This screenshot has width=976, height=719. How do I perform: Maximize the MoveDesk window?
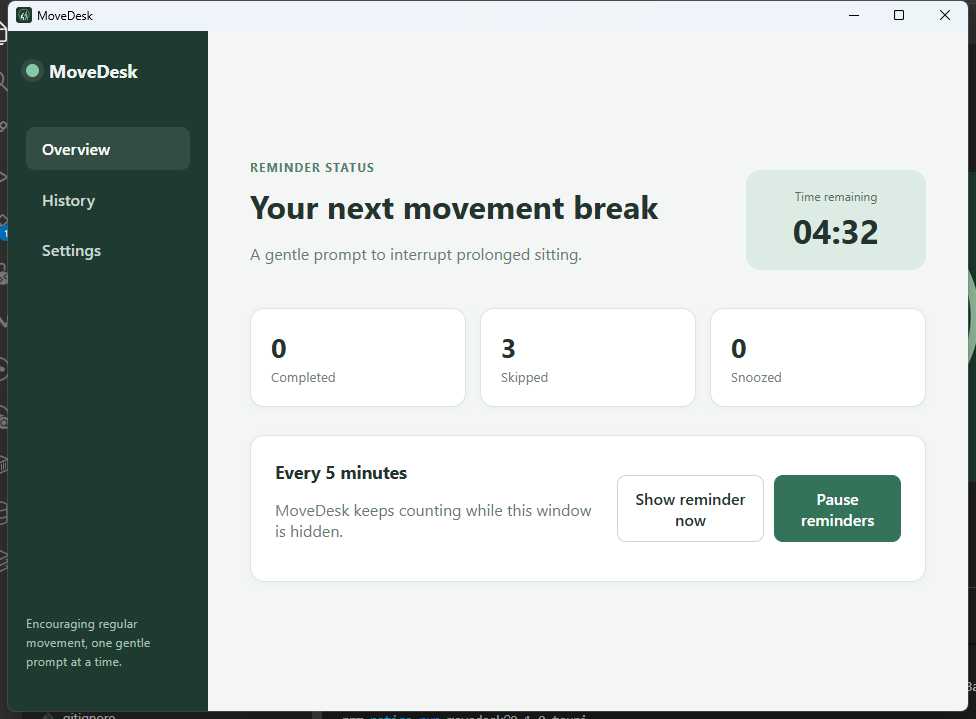pyautogui.click(x=899, y=15)
